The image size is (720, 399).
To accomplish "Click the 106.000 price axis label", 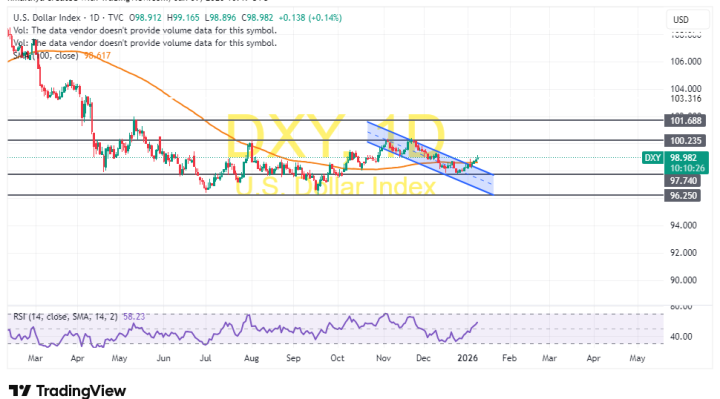I will 686,62.
